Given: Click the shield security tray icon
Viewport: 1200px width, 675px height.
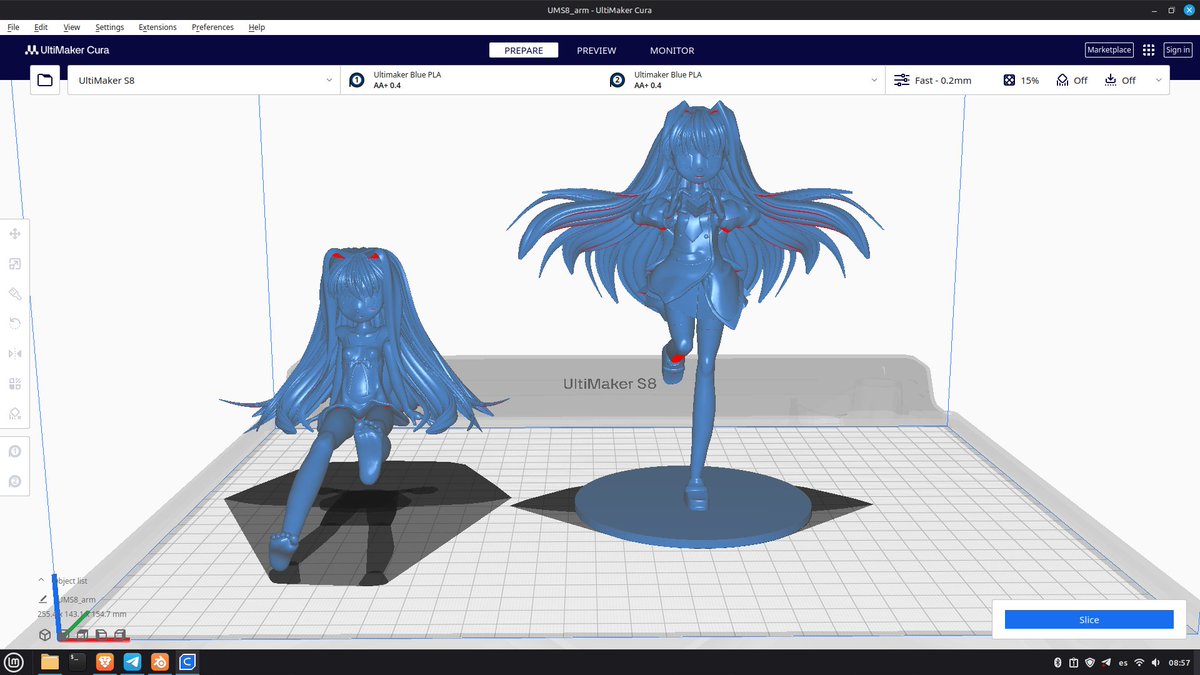Looking at the screenshot, I should pyautogui.click(x=1089, y=662).
